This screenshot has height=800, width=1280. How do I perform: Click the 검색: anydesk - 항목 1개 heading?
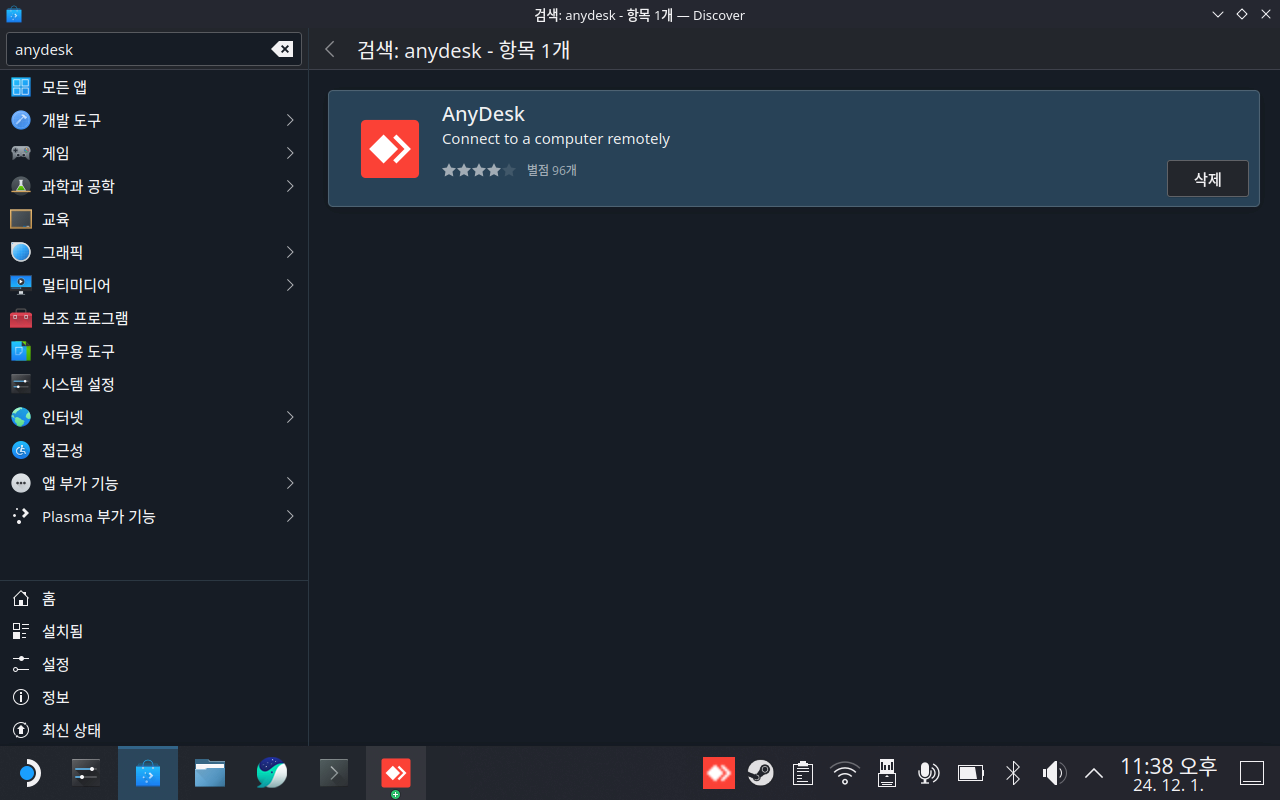[464, 49]
